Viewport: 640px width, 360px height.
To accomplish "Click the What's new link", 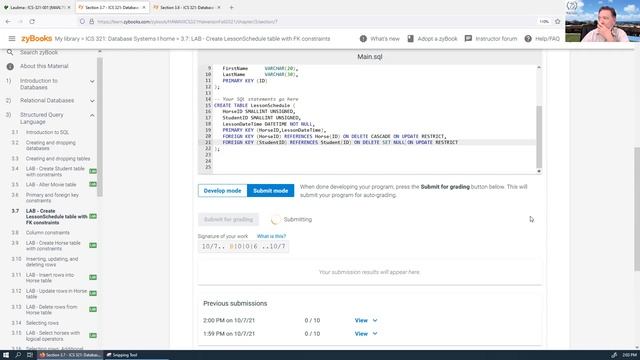I will click(385, 38).
